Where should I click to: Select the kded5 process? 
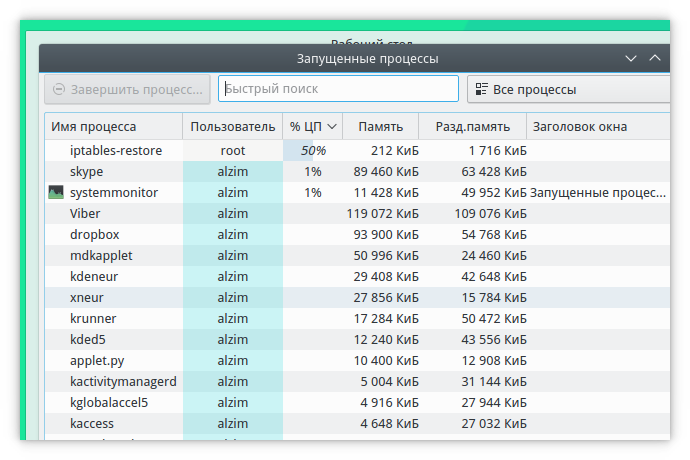point(88,339)
